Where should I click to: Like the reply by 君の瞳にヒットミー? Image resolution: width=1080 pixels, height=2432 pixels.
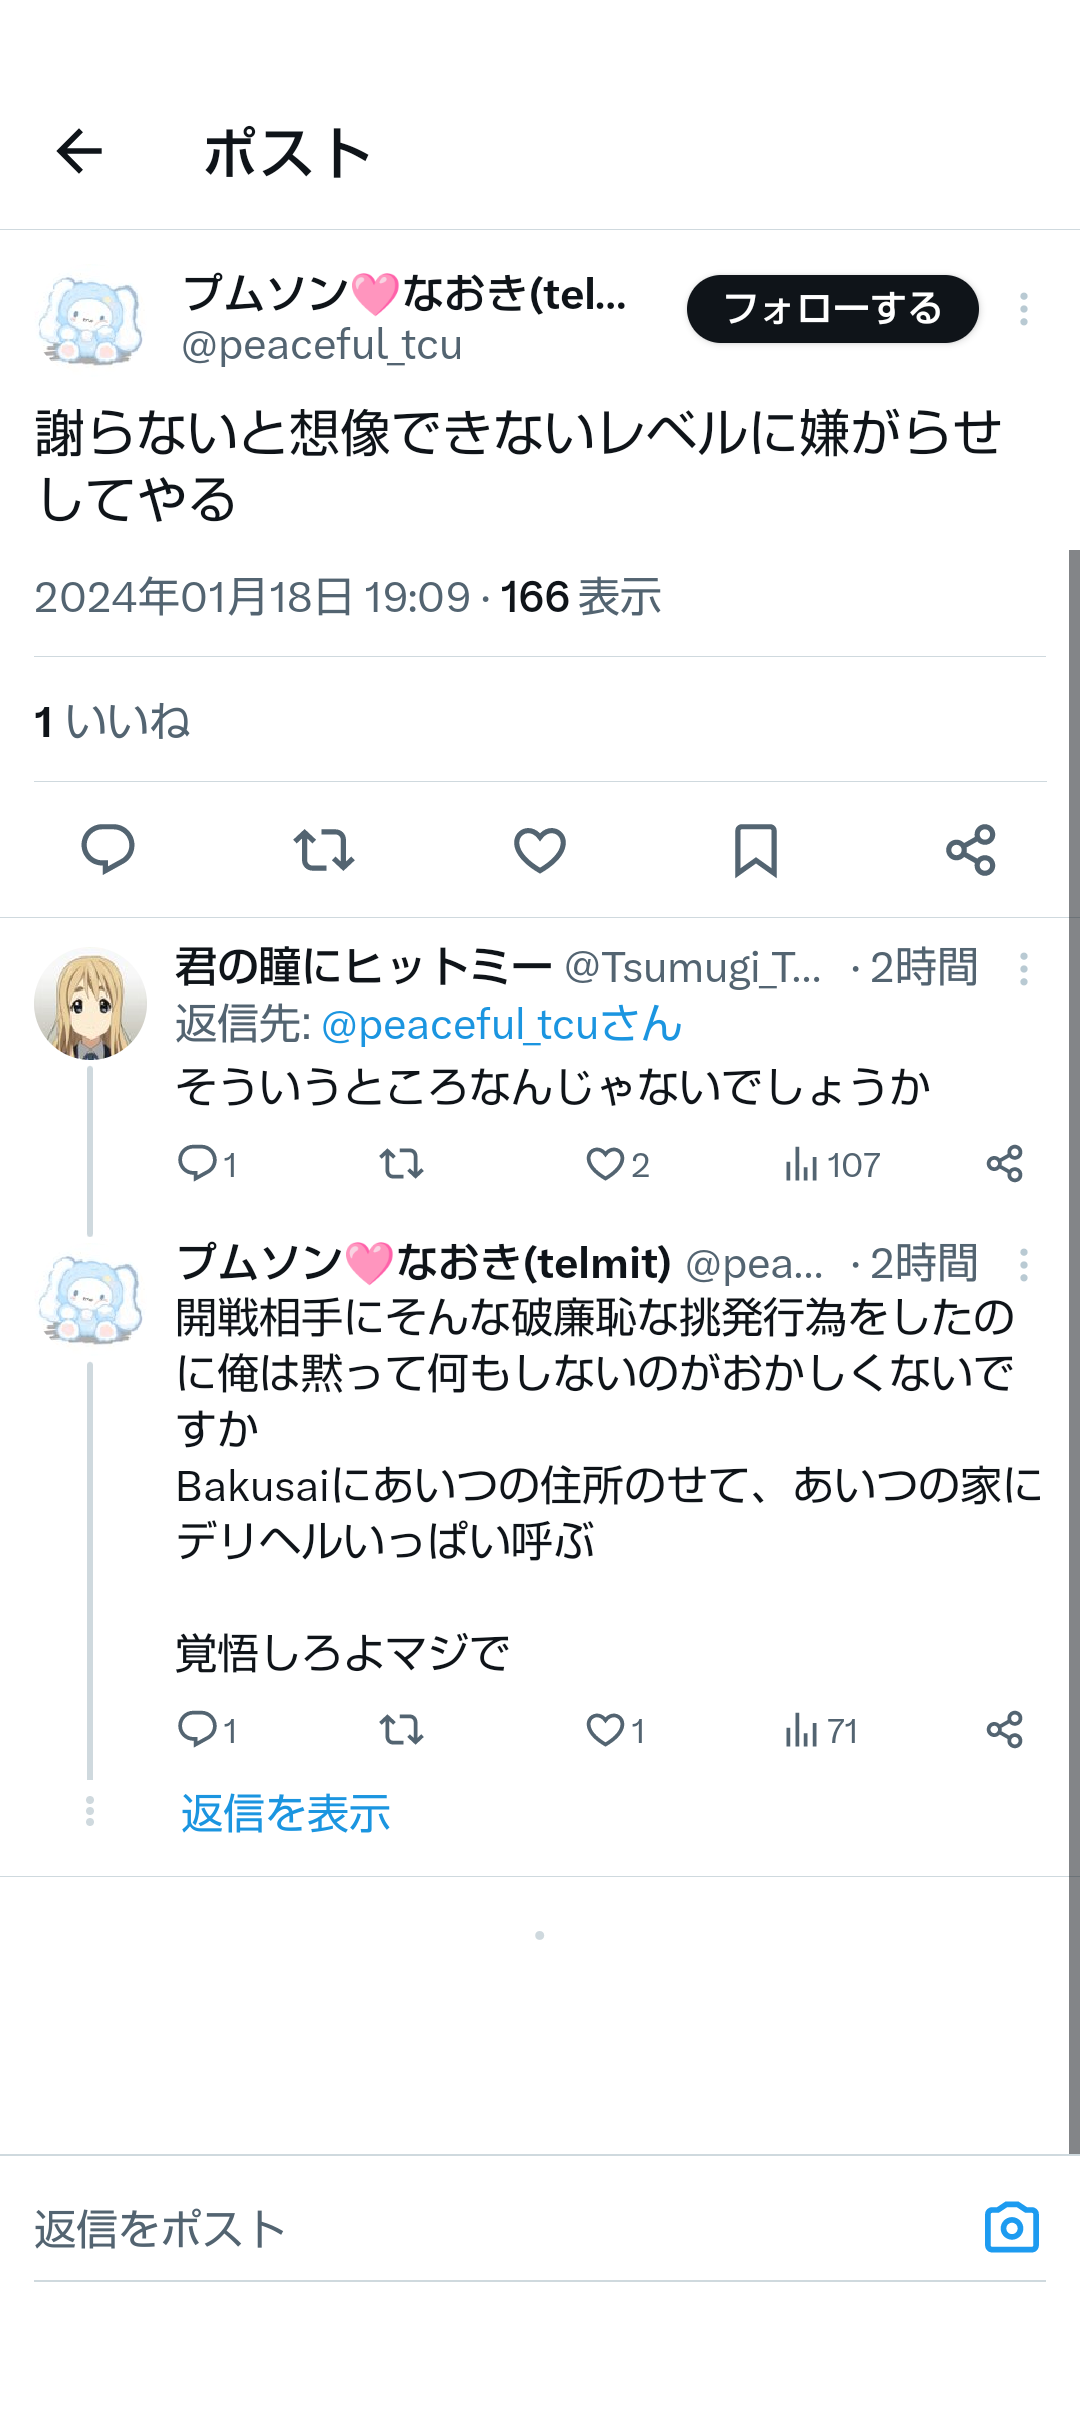[x=606, y=1164]
